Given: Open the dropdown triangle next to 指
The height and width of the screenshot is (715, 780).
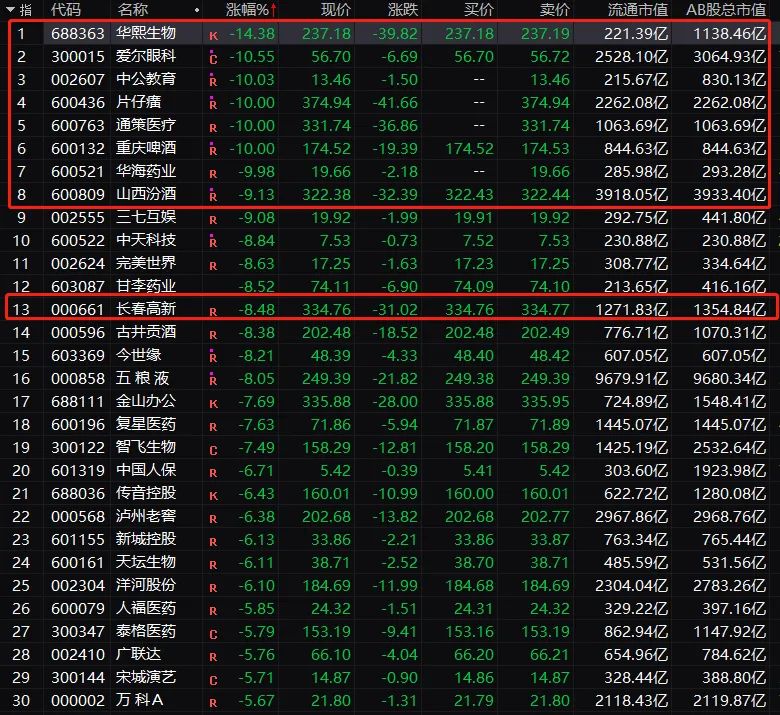Looking at the screenshot, I should (10, 10).
